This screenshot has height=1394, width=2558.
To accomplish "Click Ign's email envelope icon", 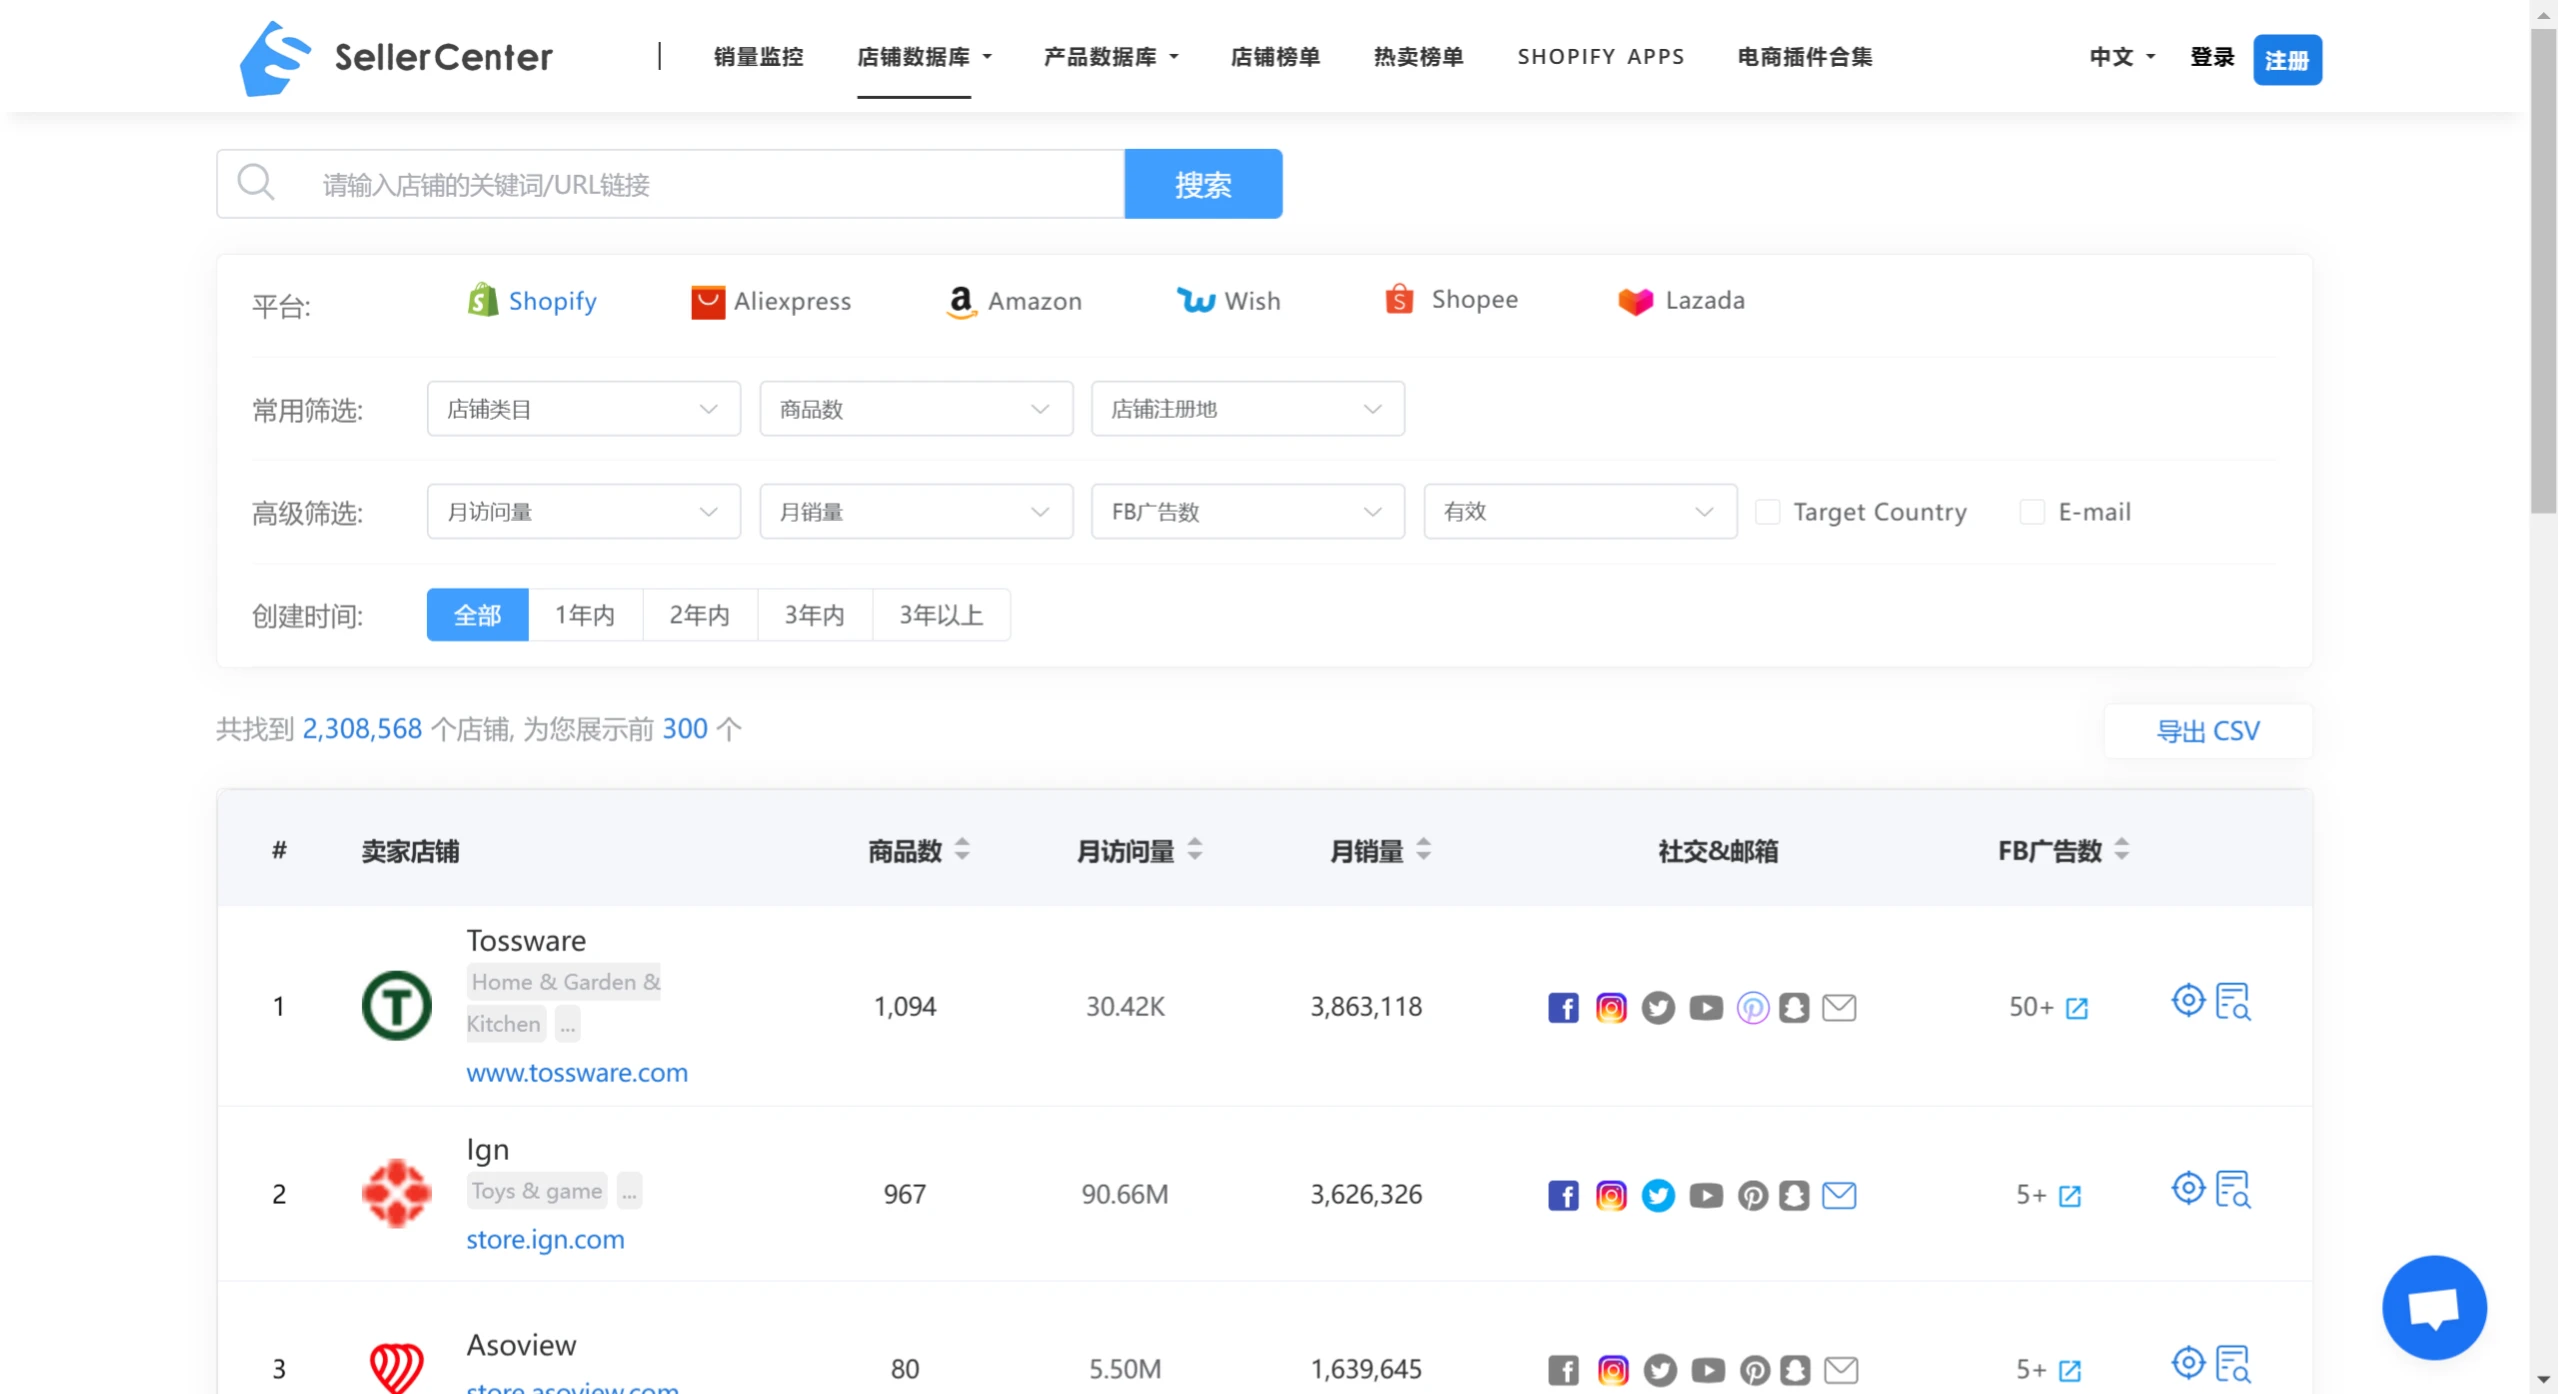I will coord(1838,1195).
